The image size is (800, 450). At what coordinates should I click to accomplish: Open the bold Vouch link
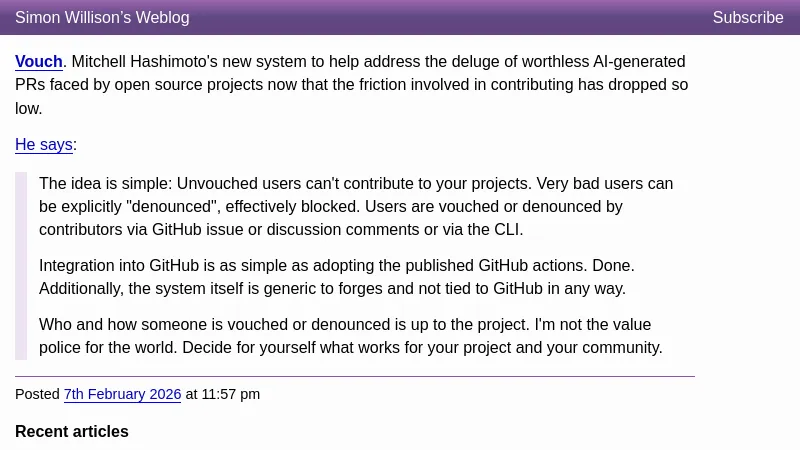(39, 62)
